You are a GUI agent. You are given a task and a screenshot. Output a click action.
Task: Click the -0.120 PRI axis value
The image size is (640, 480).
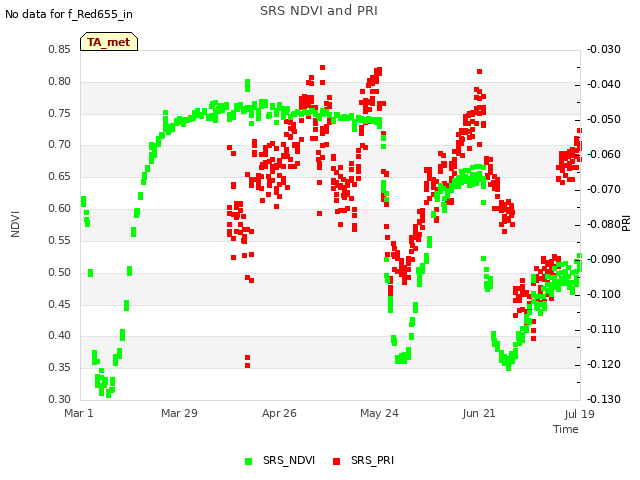604,364
